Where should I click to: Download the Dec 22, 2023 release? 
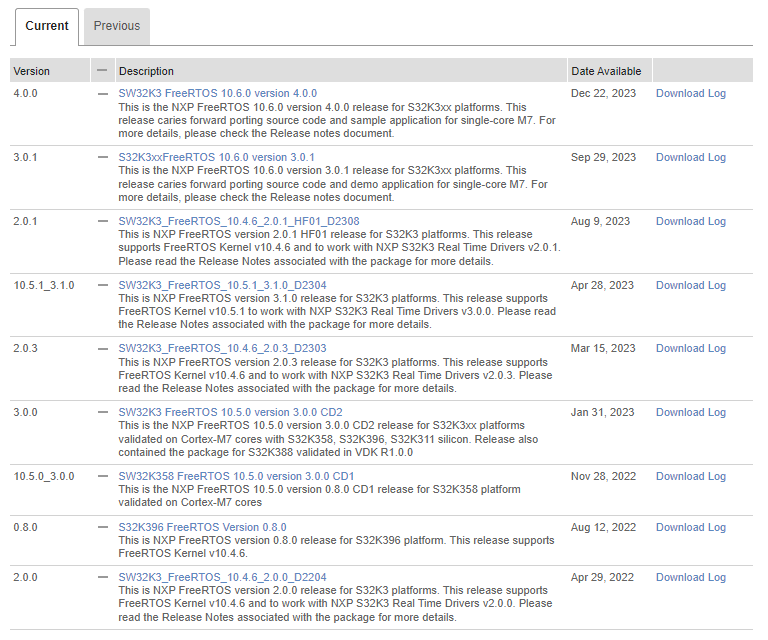coord(679,94)
